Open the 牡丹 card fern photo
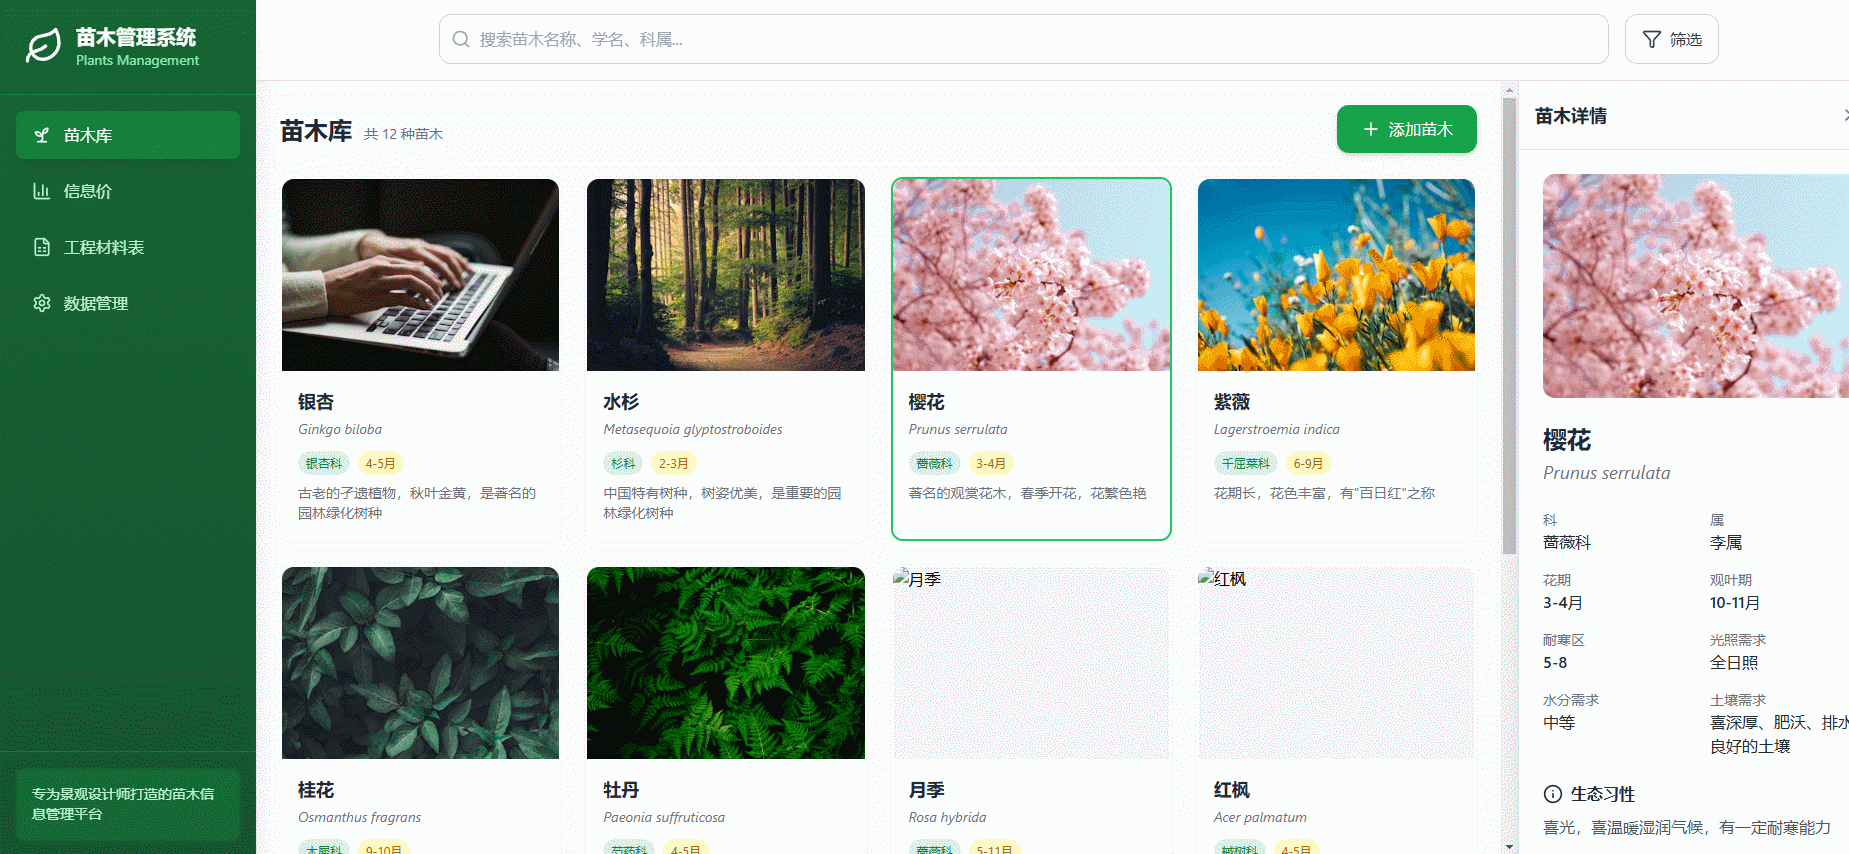Viewport: 1849px width, 854px height. pos(726,663)
